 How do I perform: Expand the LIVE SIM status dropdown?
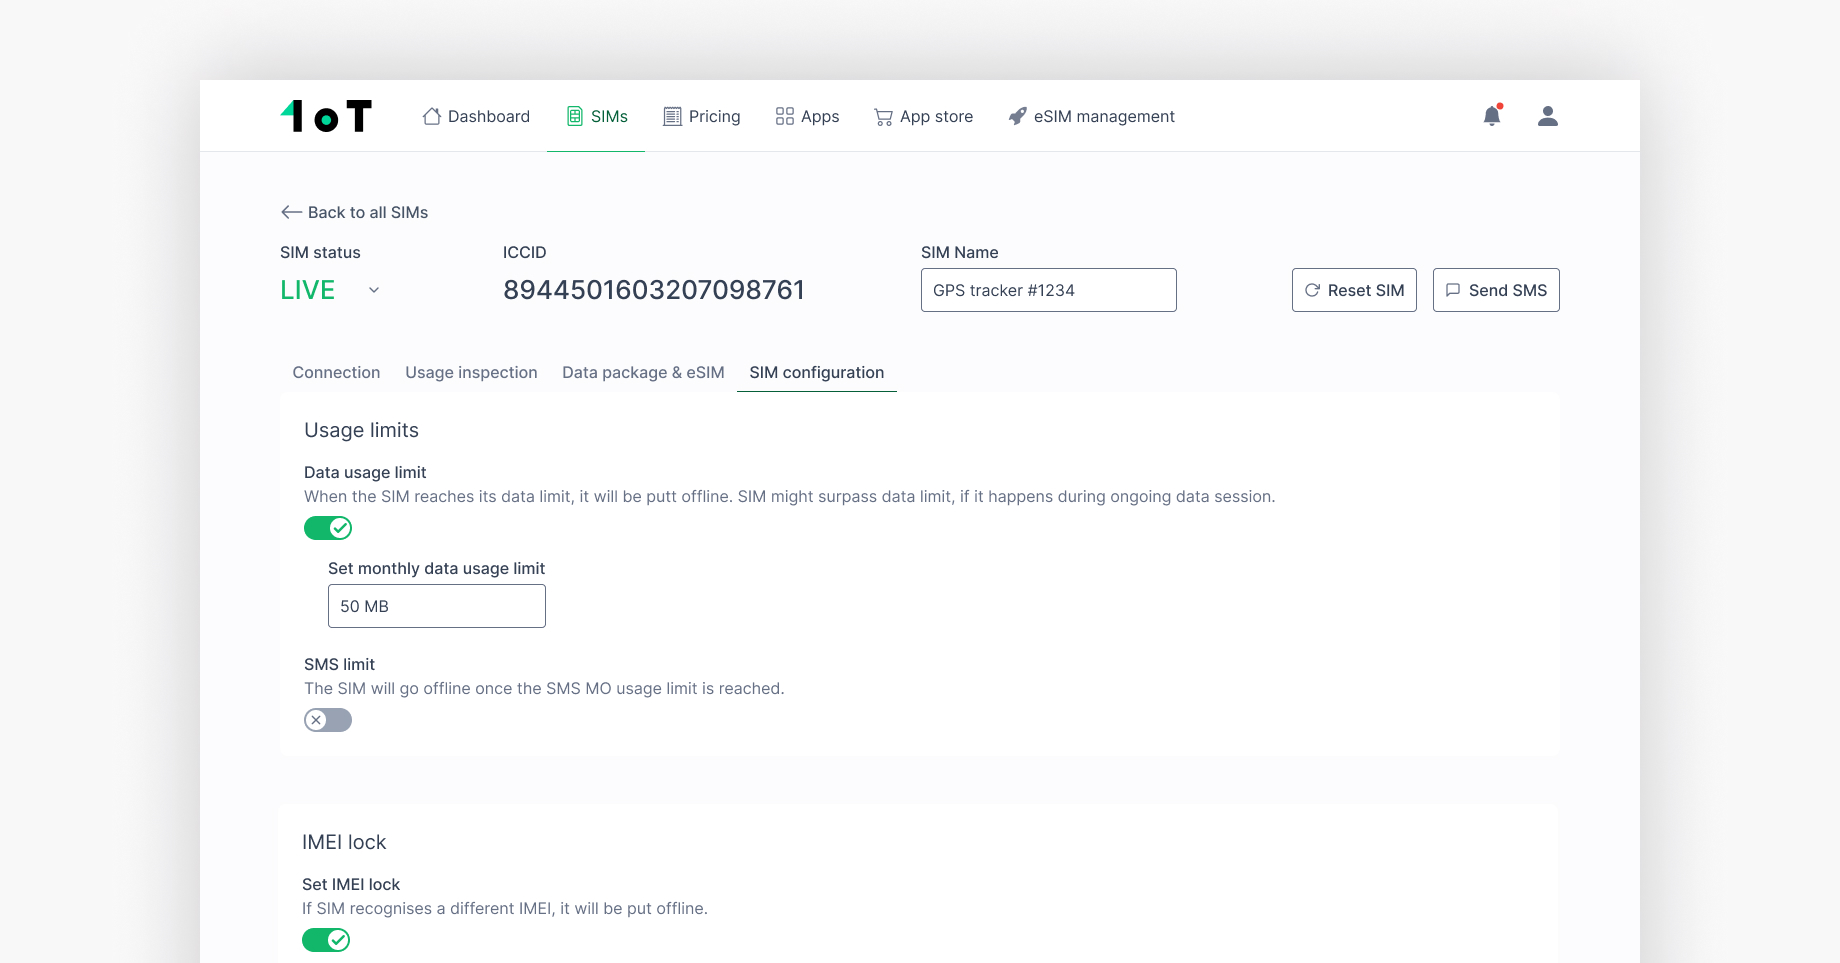(373, 290)
